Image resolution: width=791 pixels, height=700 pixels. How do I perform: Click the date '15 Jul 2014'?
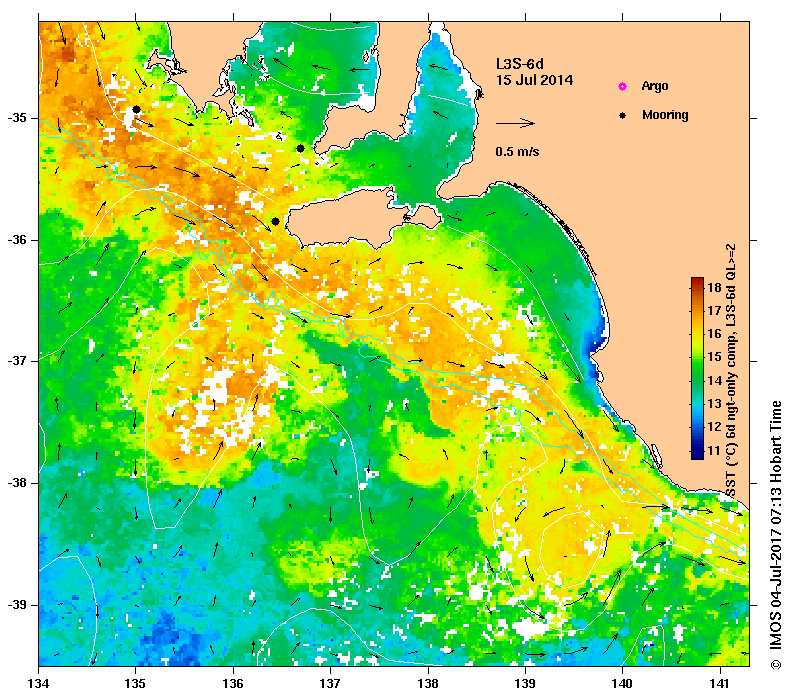pos(534,80)
